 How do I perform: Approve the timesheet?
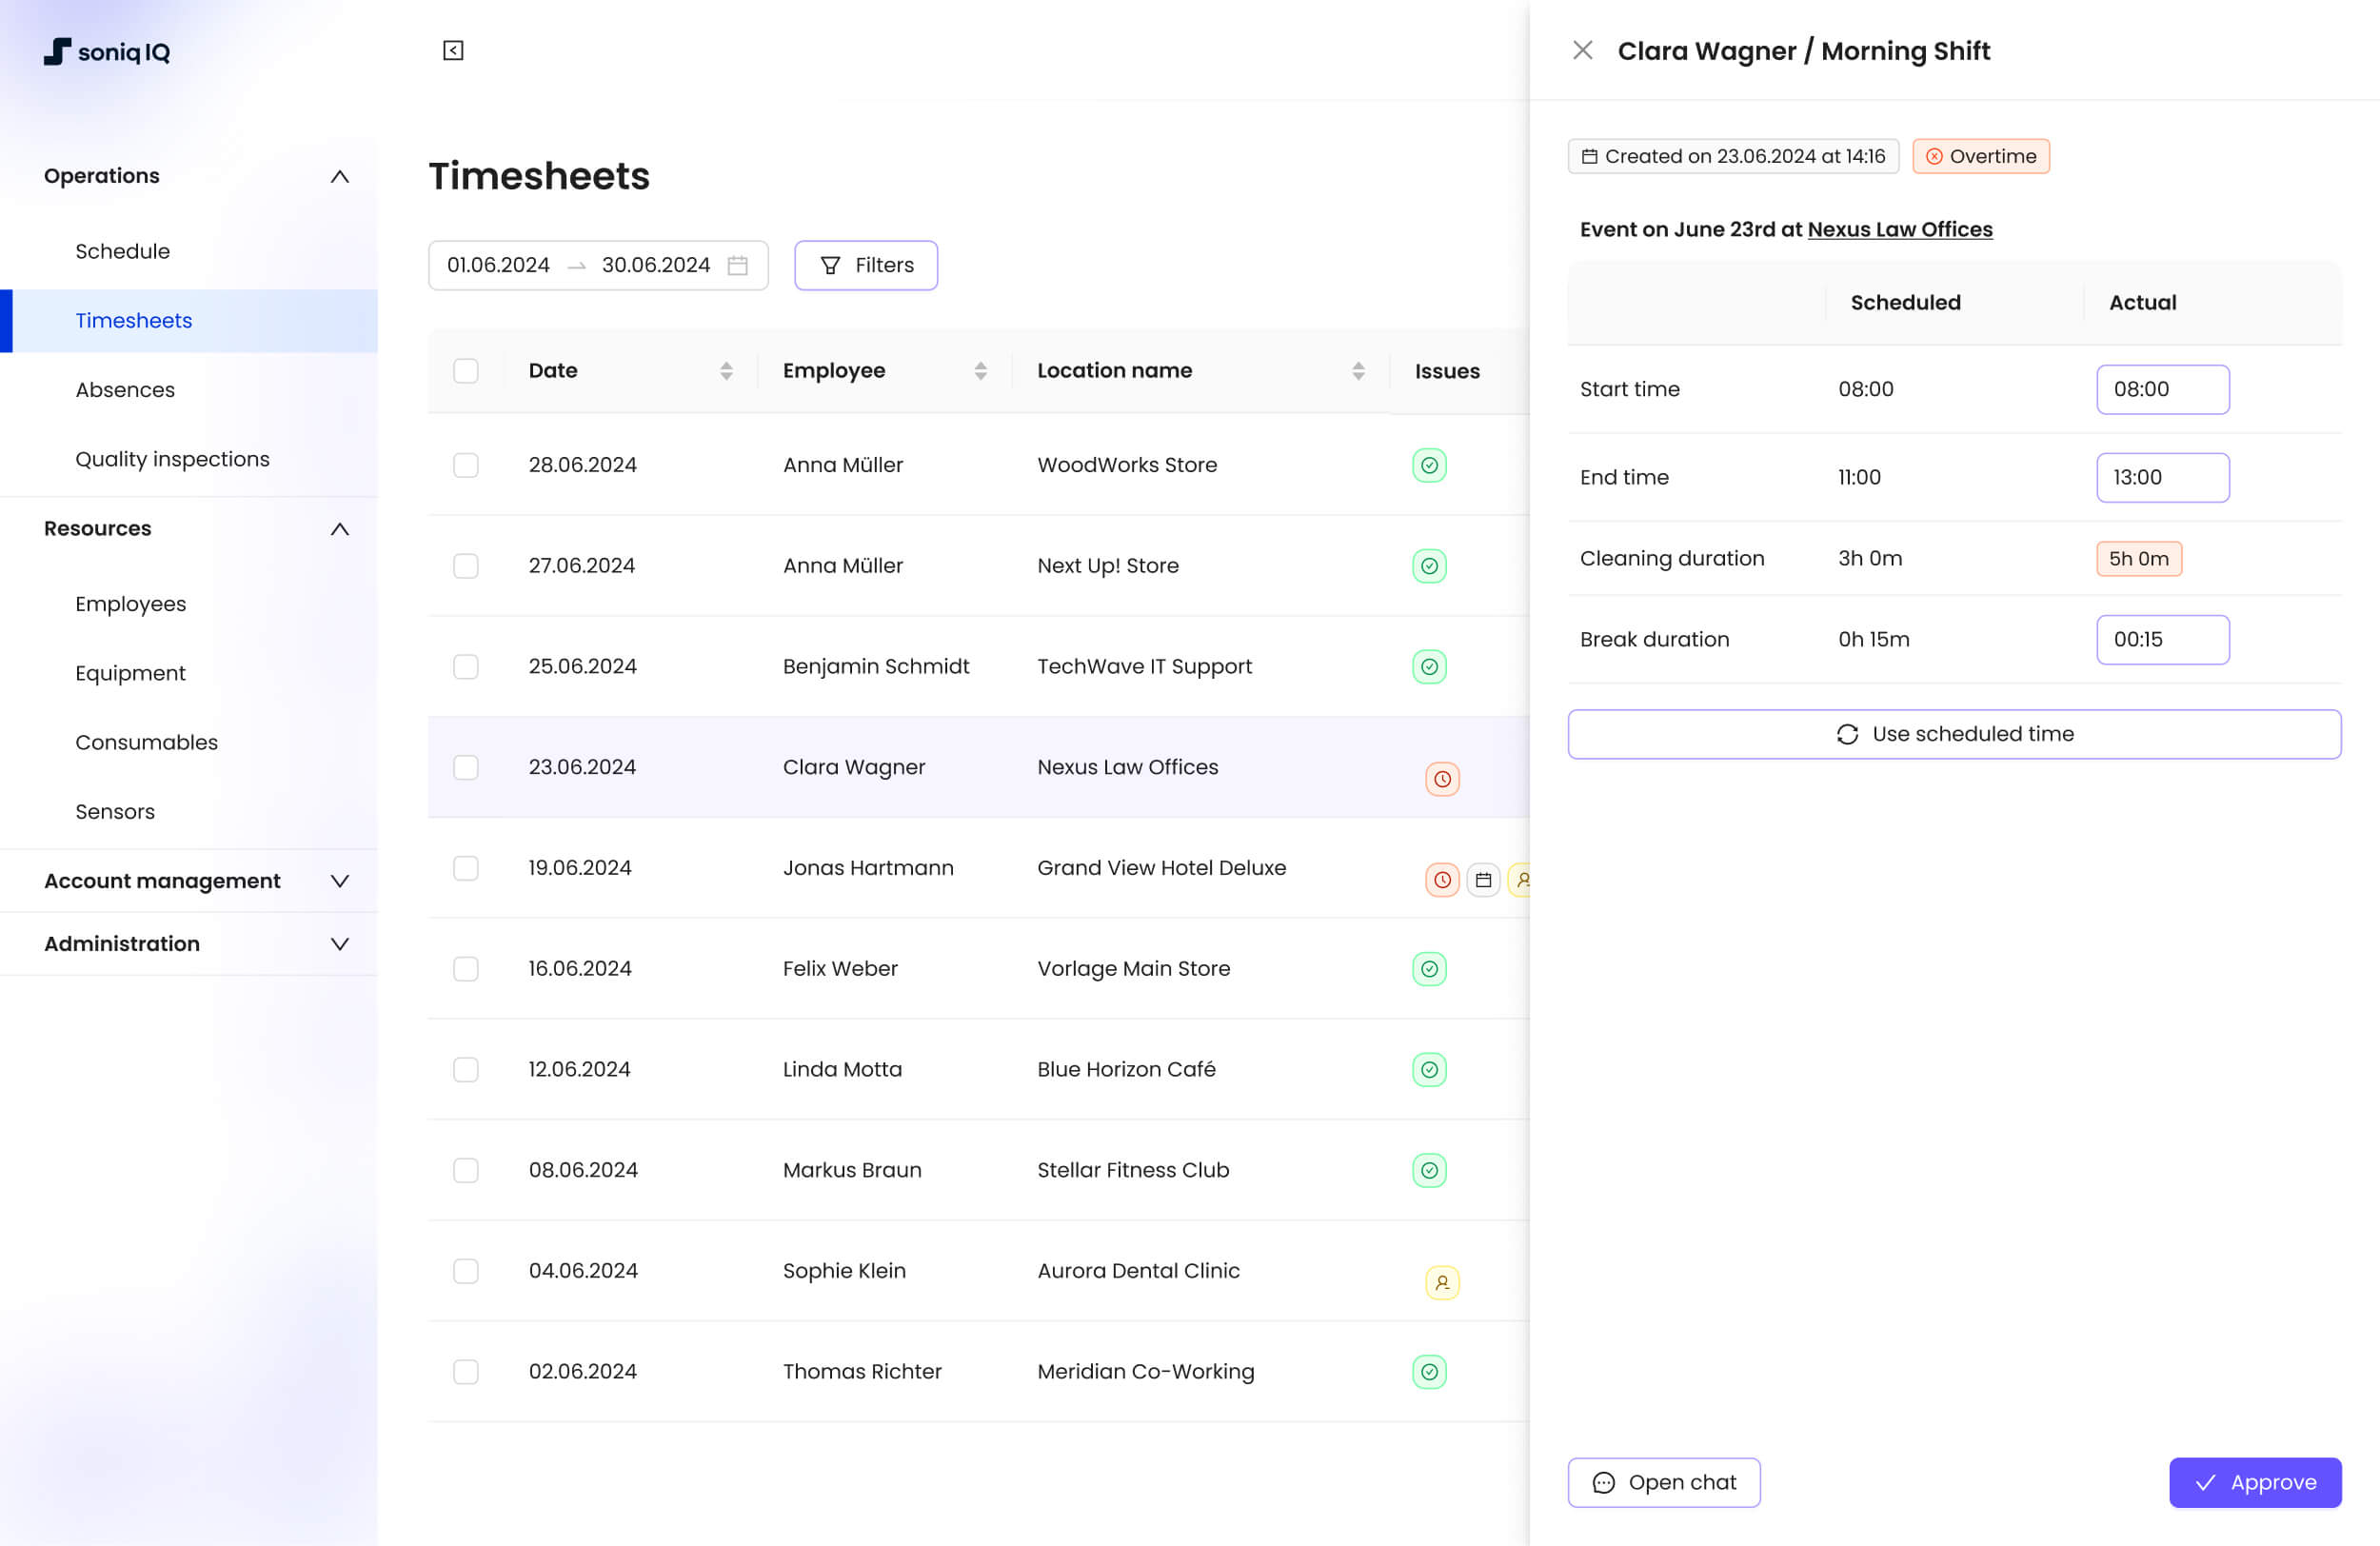point(2254,1482)
